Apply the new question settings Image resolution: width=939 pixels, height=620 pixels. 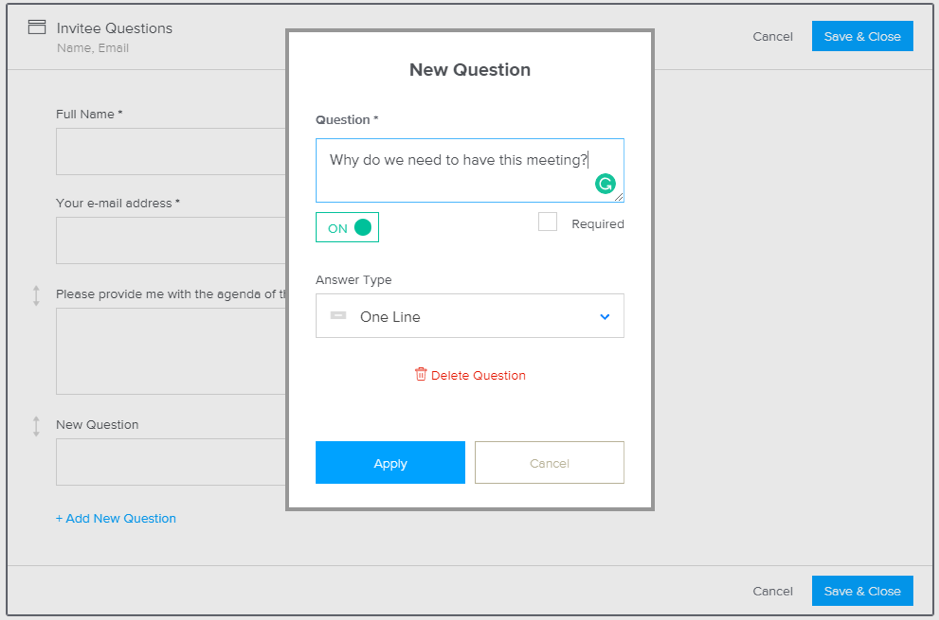pyautogui.click(x=390, y=462)
